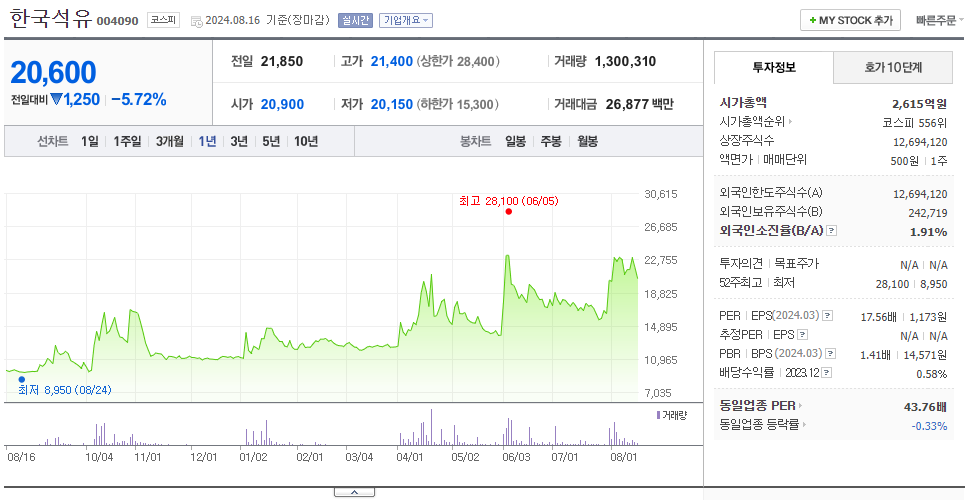Click the calendar icon beside 2024.08.16
This screenshot has height=500, width=968.
tap(196, 21)
